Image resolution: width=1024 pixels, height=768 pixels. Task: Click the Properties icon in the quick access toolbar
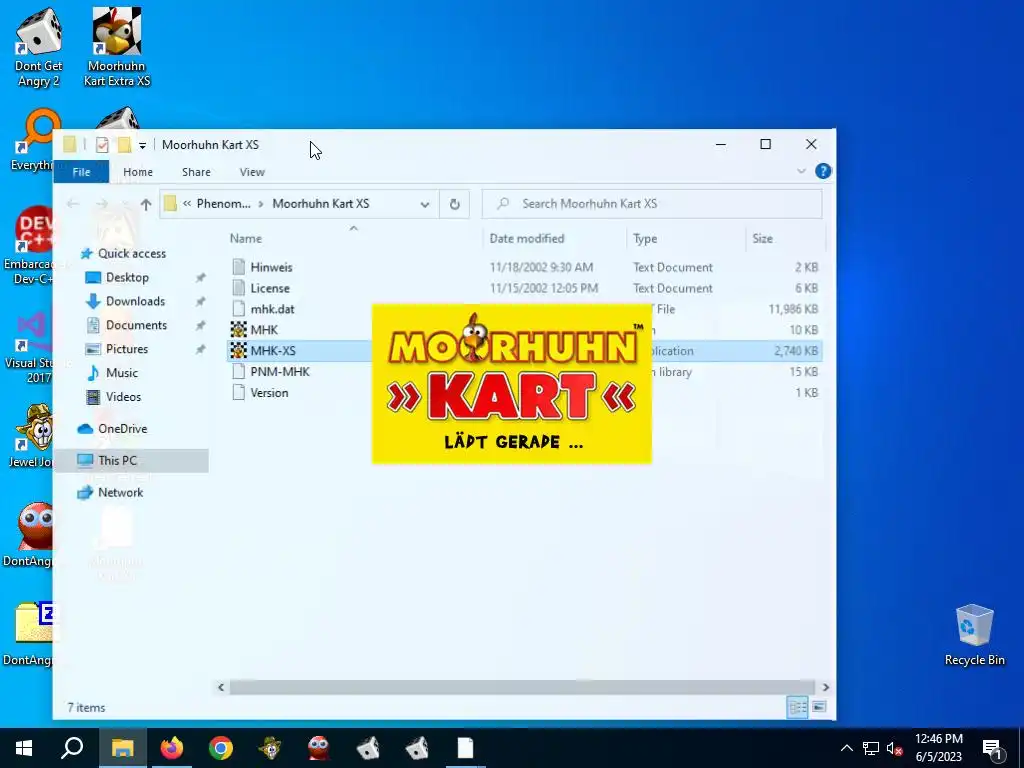point(102,145)
